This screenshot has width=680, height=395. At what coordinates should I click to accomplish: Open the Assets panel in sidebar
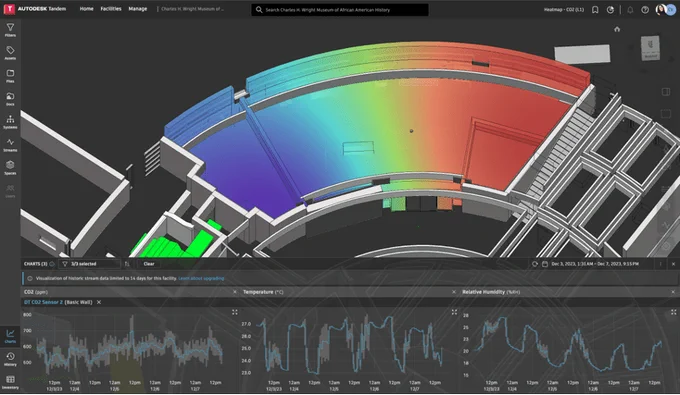(x=10, y=52)
